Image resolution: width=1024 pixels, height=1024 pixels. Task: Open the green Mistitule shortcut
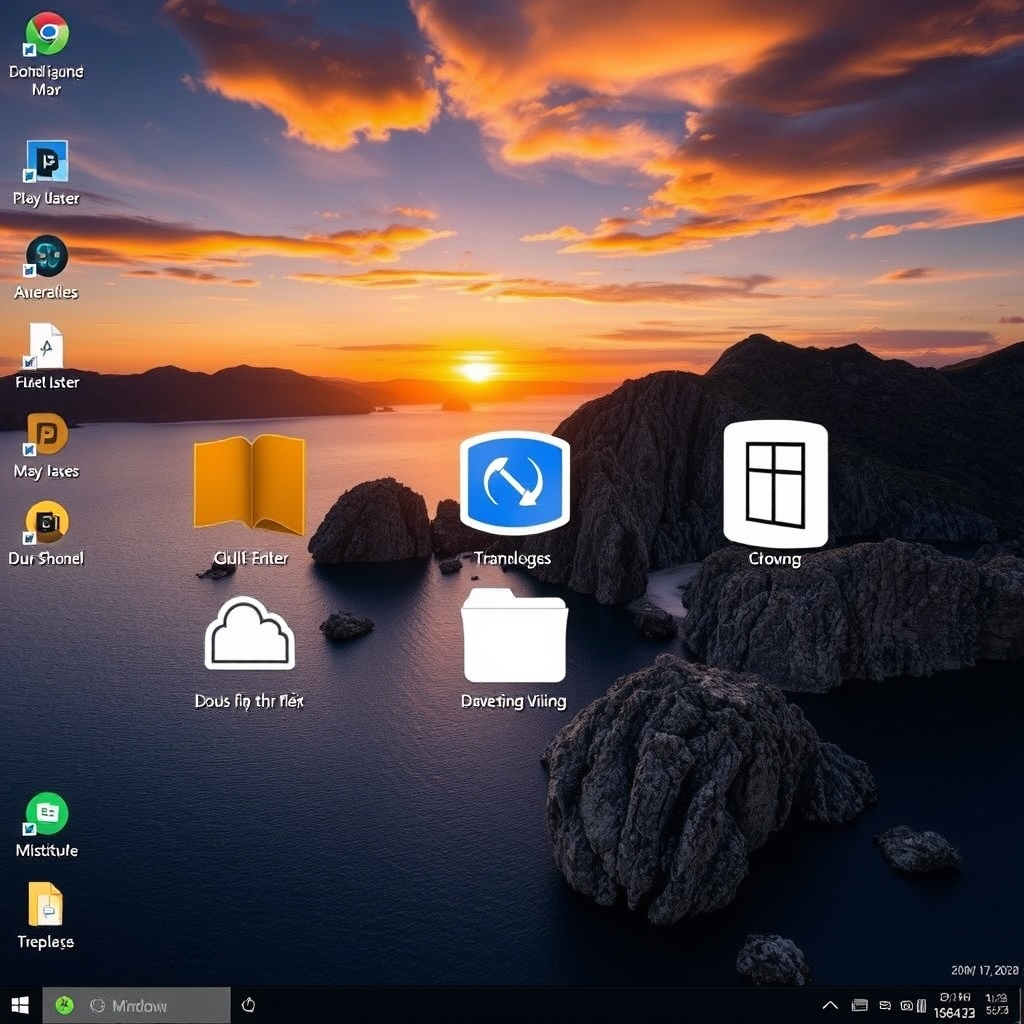46,814
